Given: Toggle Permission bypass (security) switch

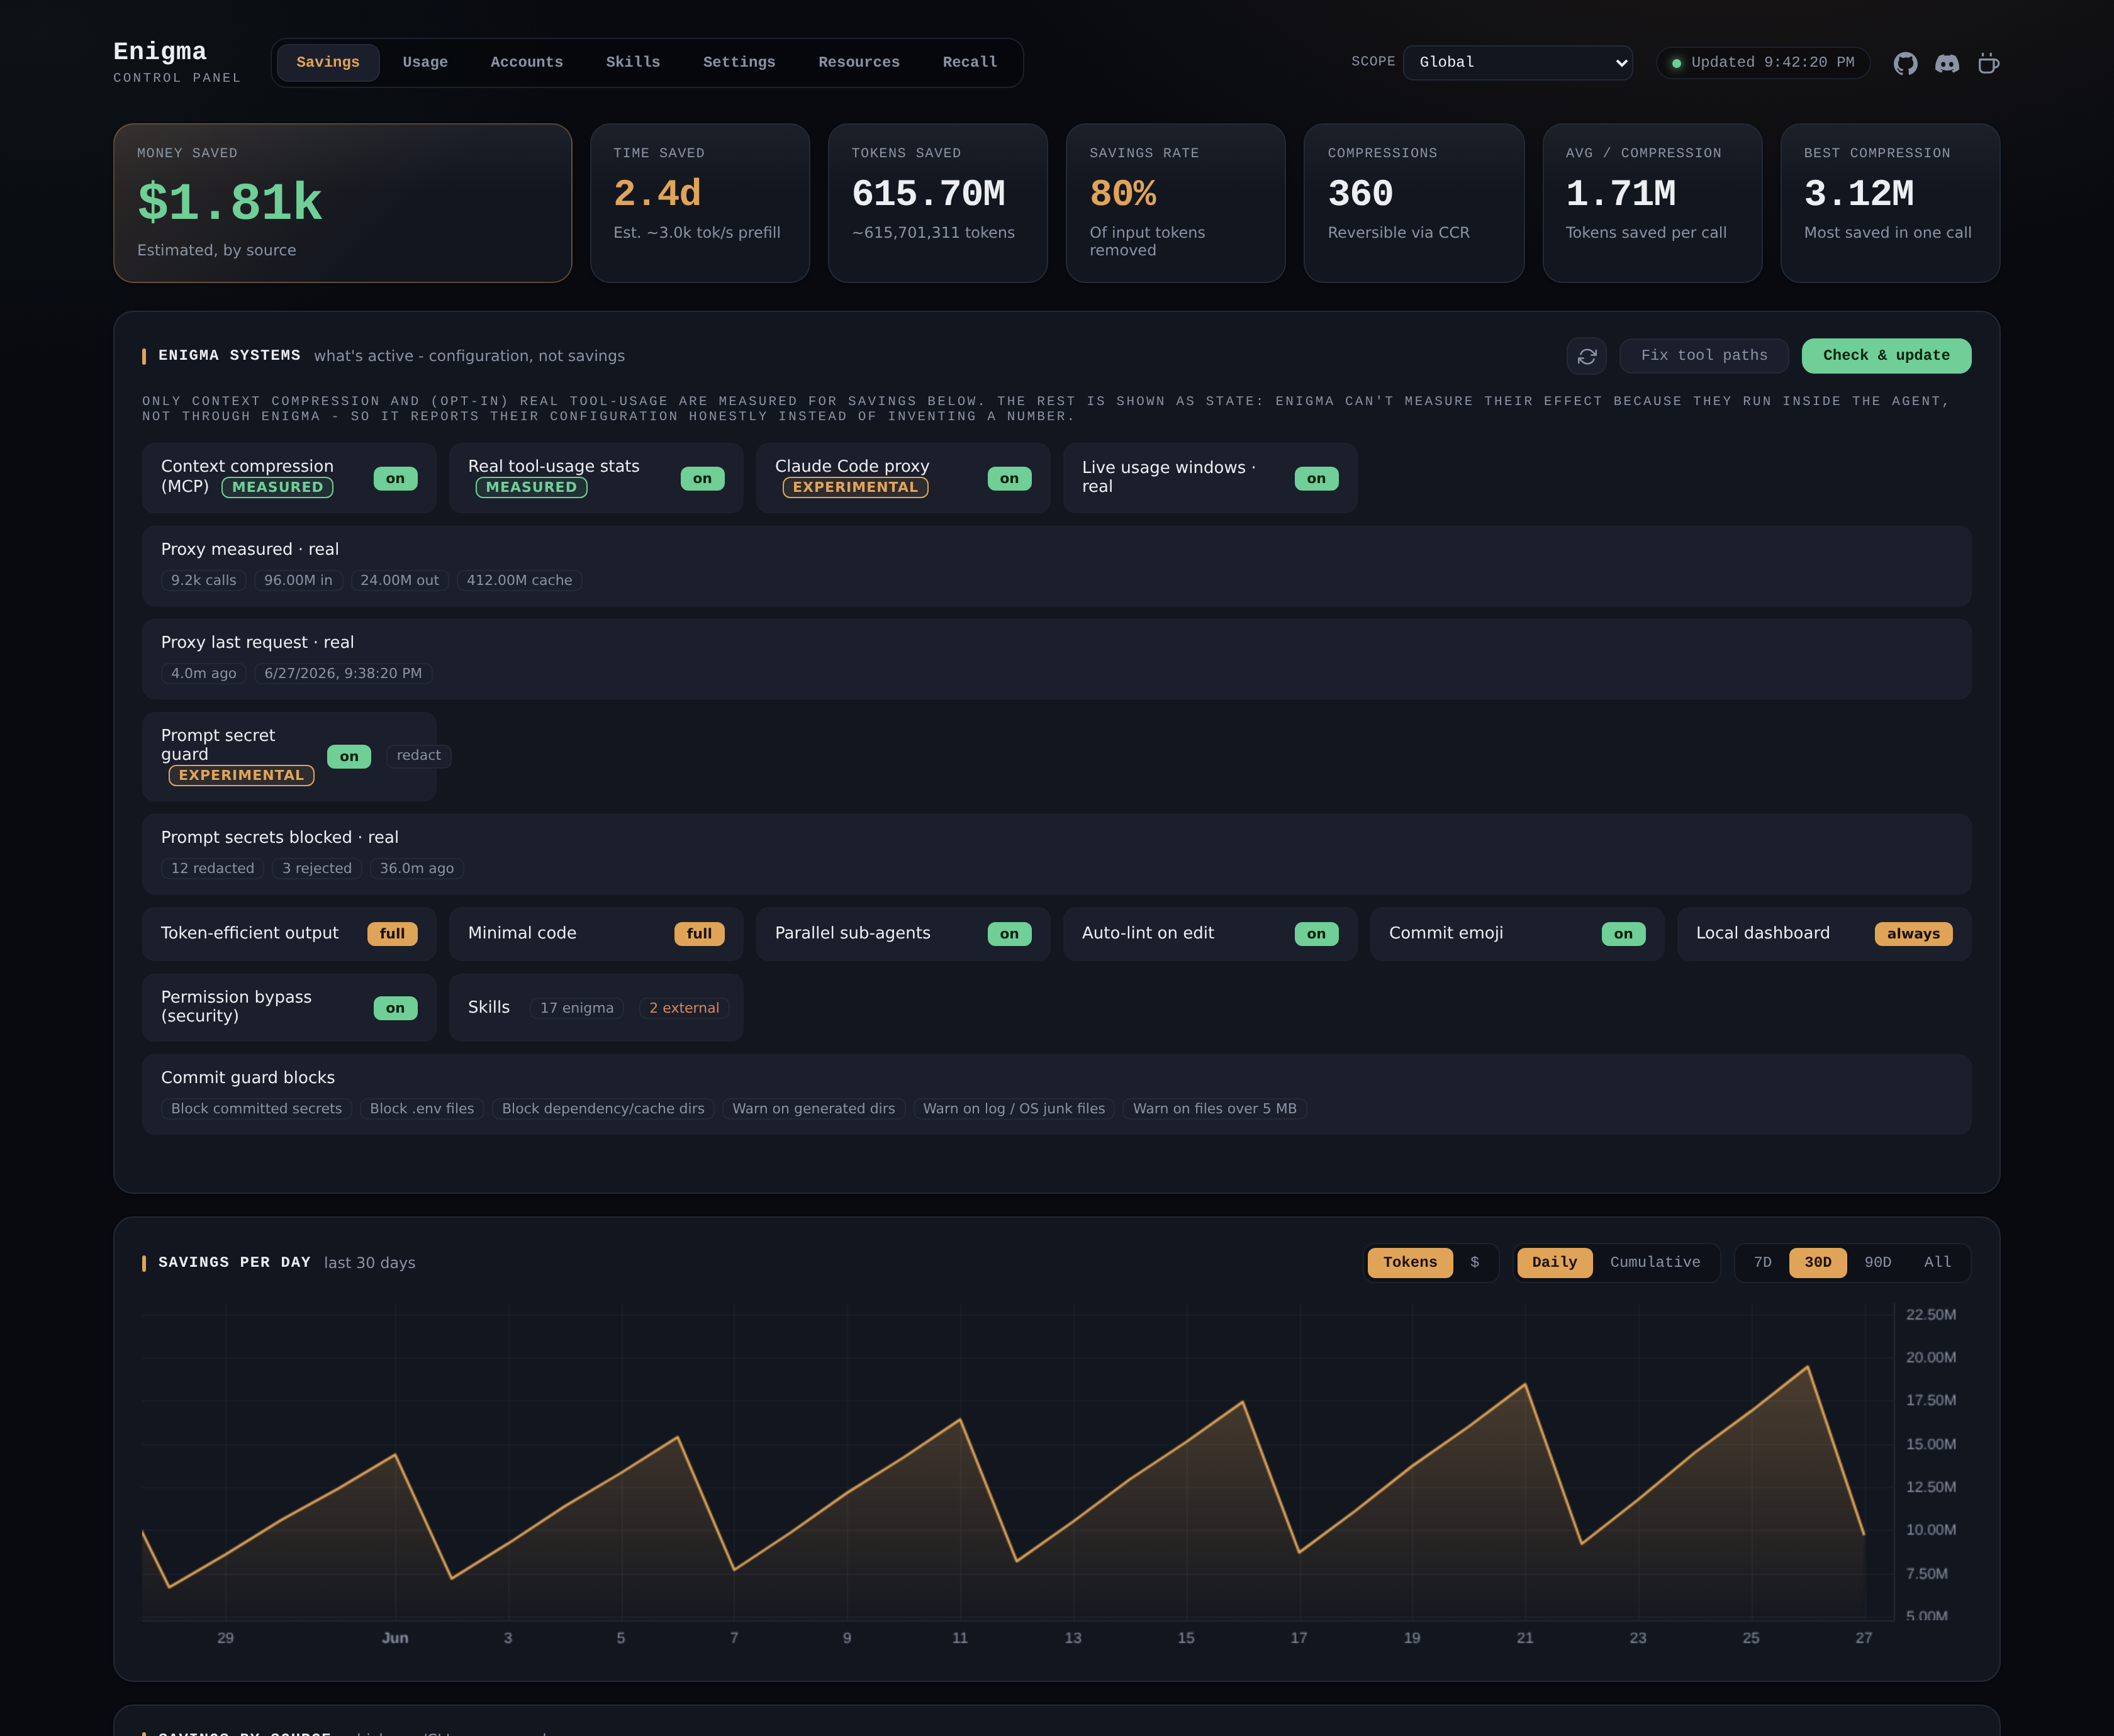Looking at the screenshot, I should [x=395, y=1008].
